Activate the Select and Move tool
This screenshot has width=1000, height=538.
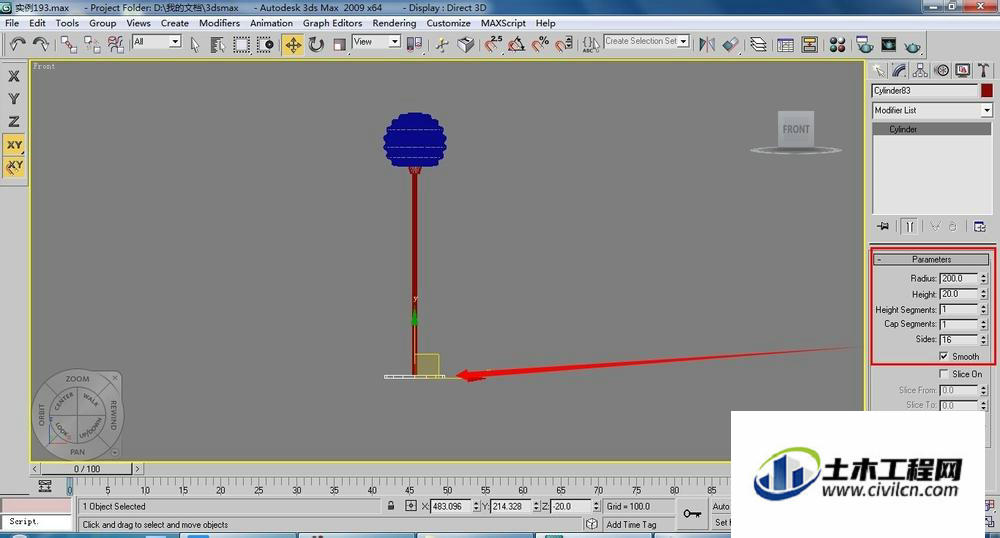tap(293, 45)
